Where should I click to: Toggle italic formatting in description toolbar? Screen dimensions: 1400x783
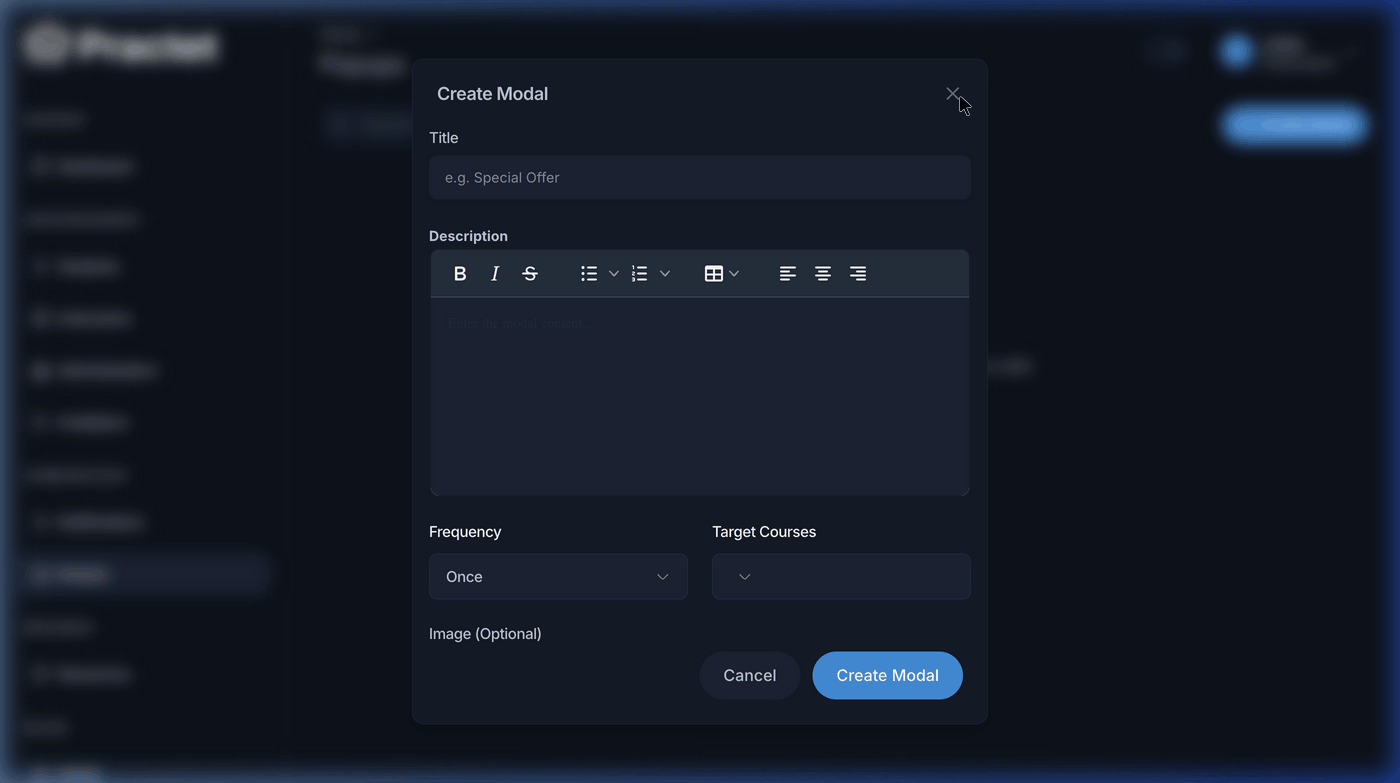[x=495, y=273]
